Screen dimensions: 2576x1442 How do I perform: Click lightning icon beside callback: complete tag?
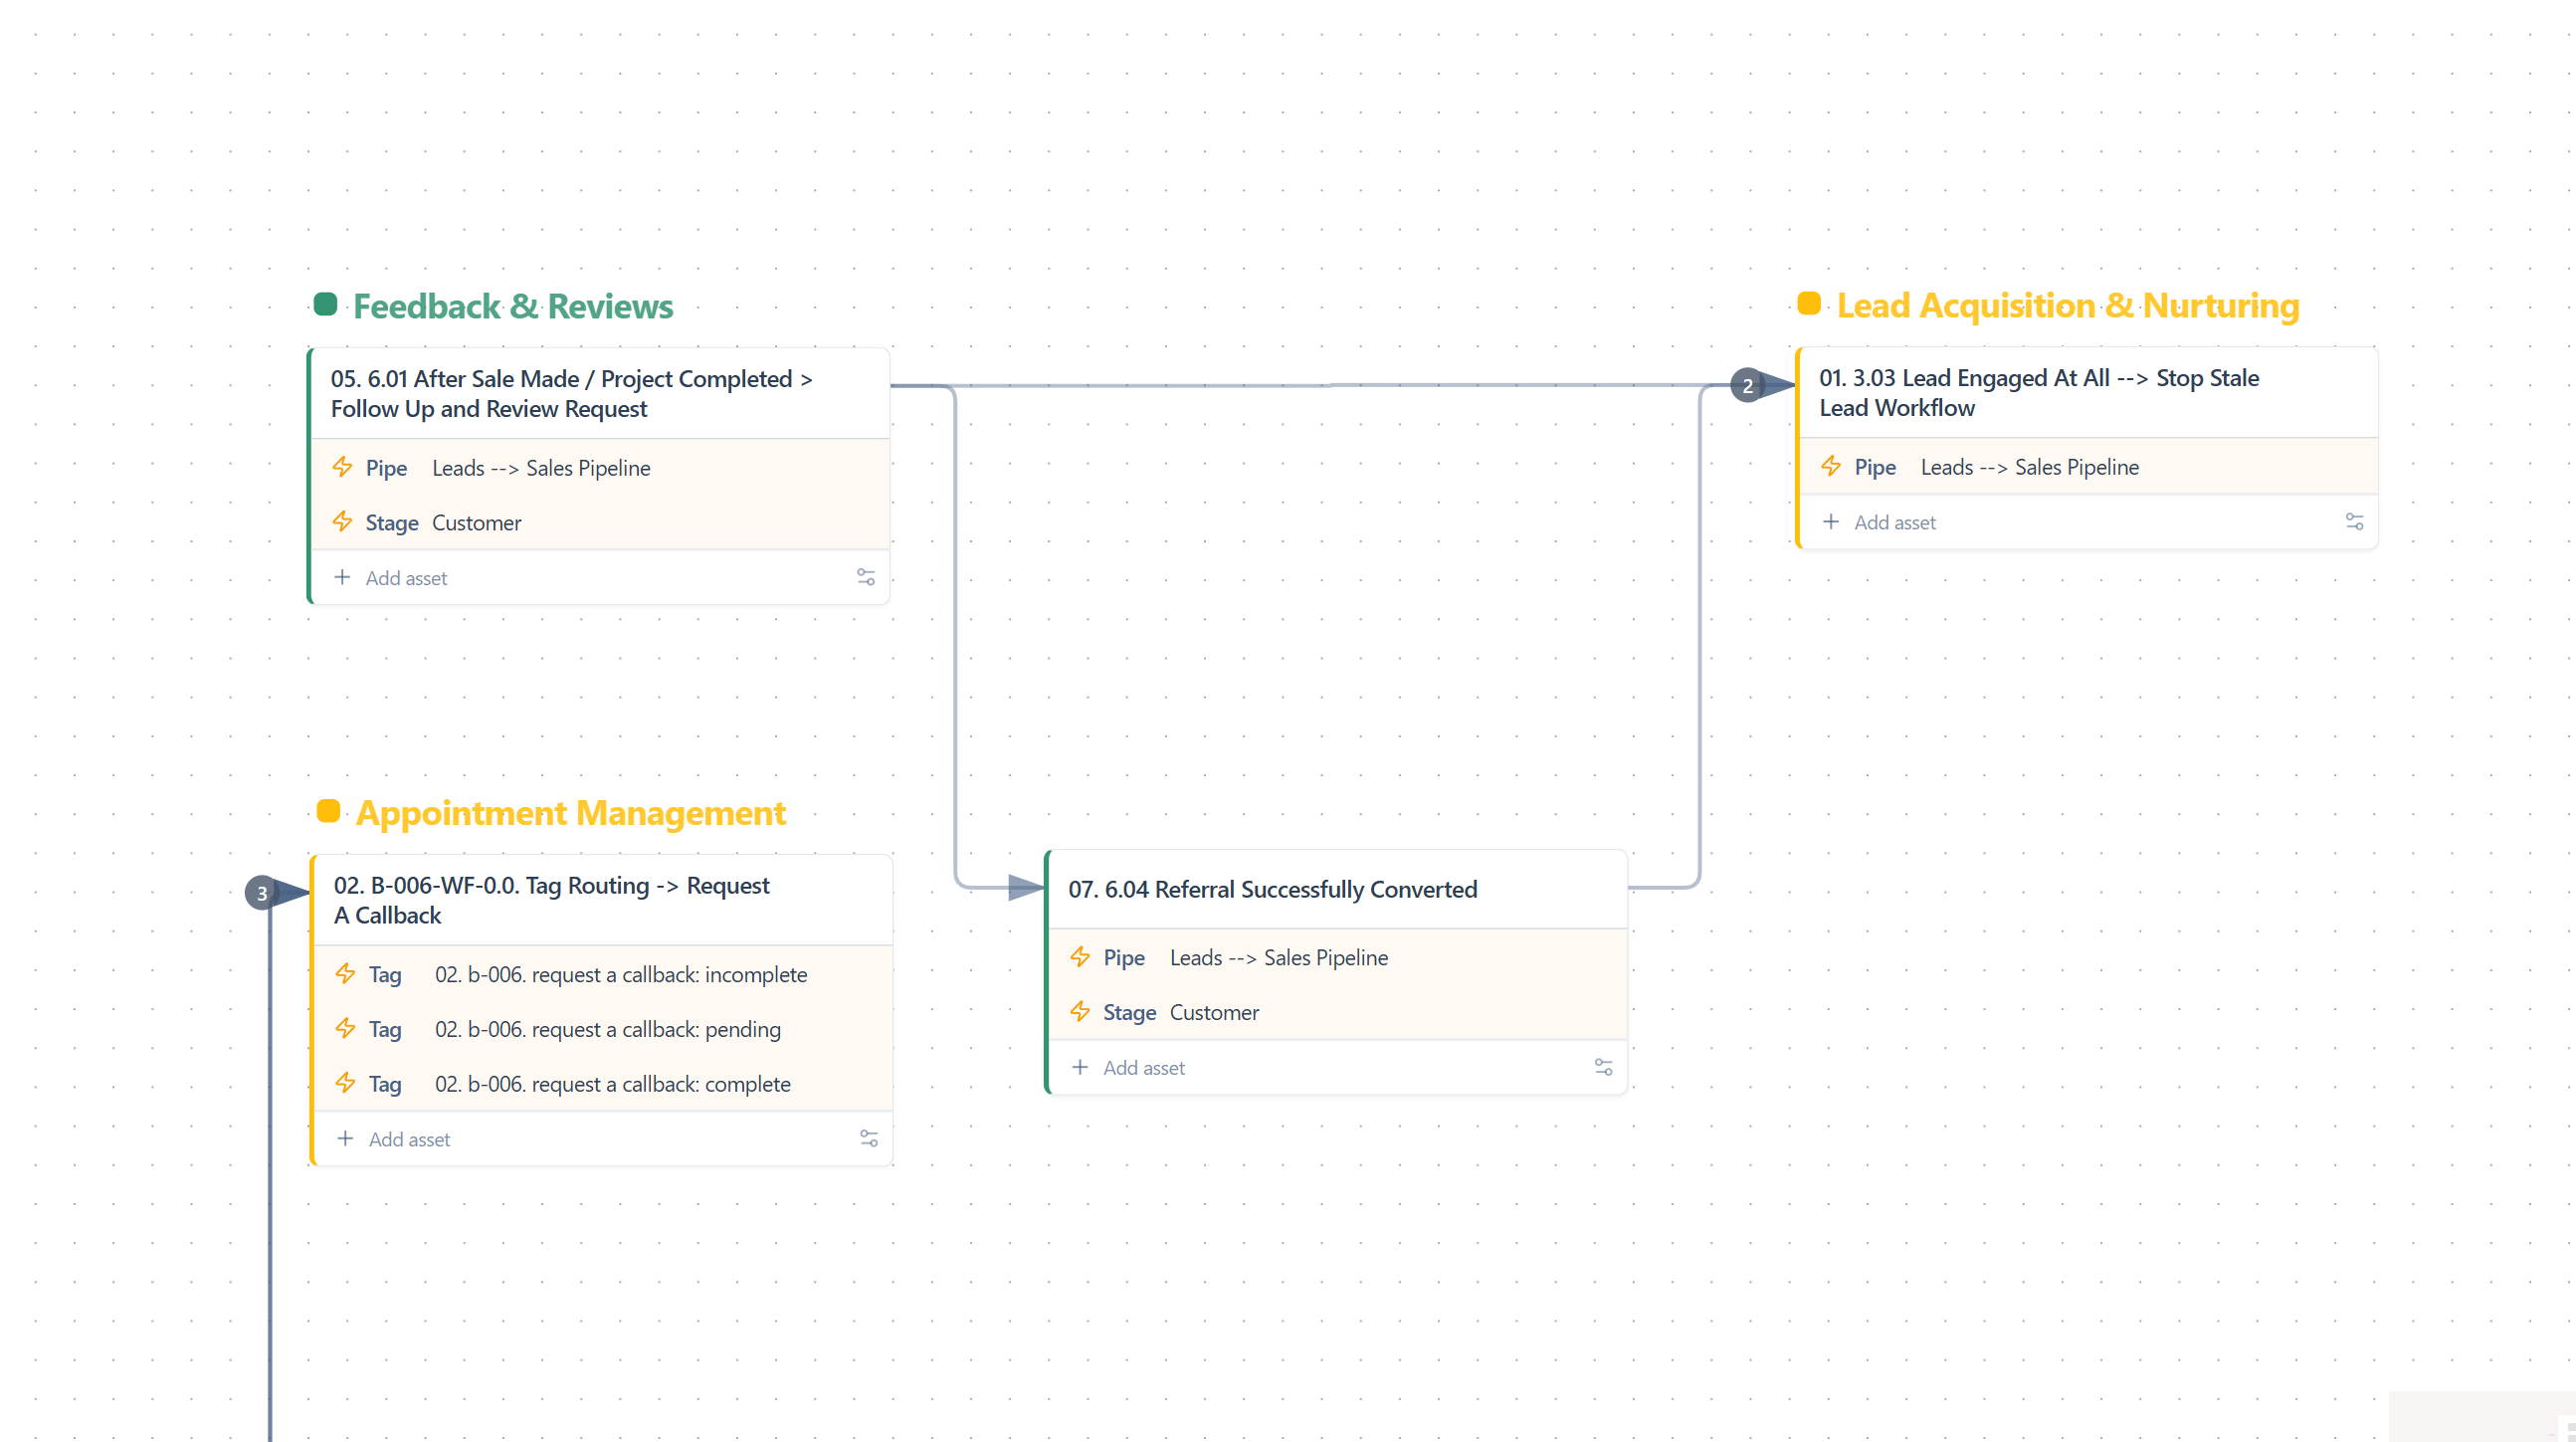(346, 1083)
